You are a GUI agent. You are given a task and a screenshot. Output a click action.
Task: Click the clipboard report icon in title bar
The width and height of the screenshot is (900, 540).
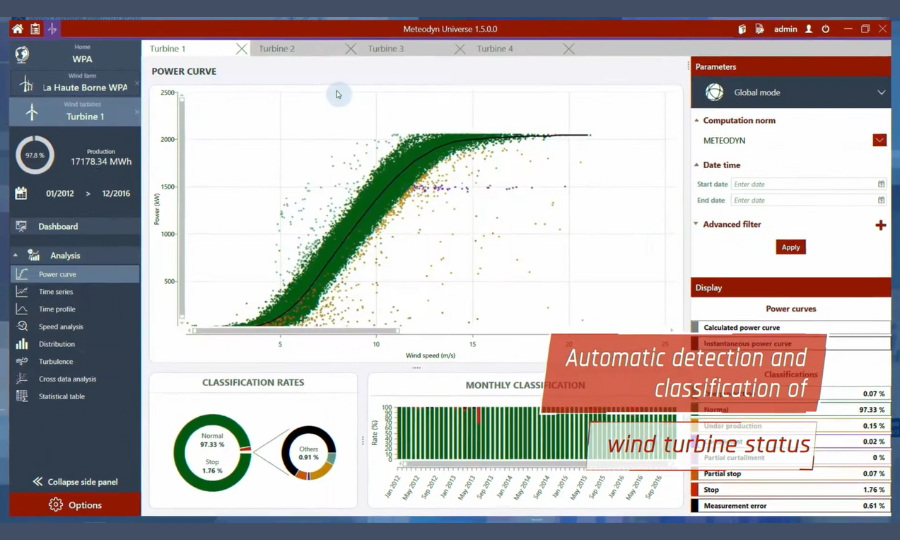pos(35,29)
